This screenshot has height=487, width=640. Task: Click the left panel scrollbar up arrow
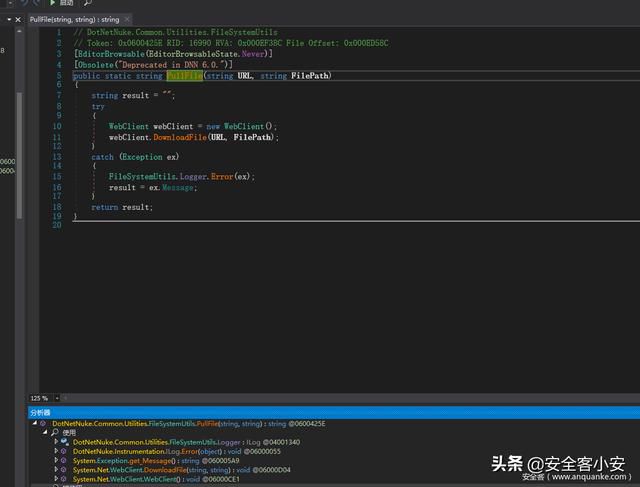pos(19,31)
